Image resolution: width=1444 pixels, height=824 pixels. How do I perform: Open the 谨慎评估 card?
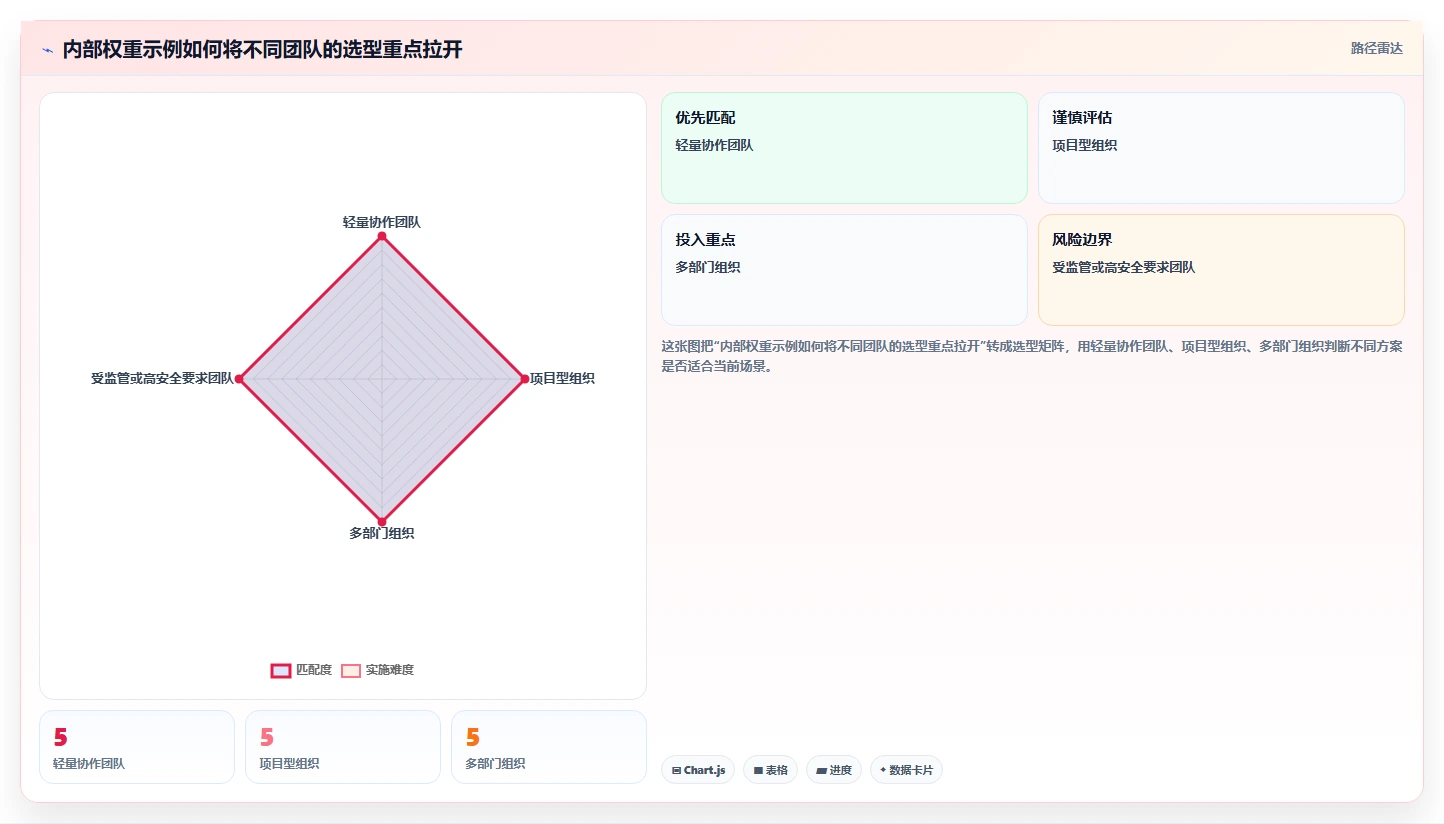(1221, 148)
